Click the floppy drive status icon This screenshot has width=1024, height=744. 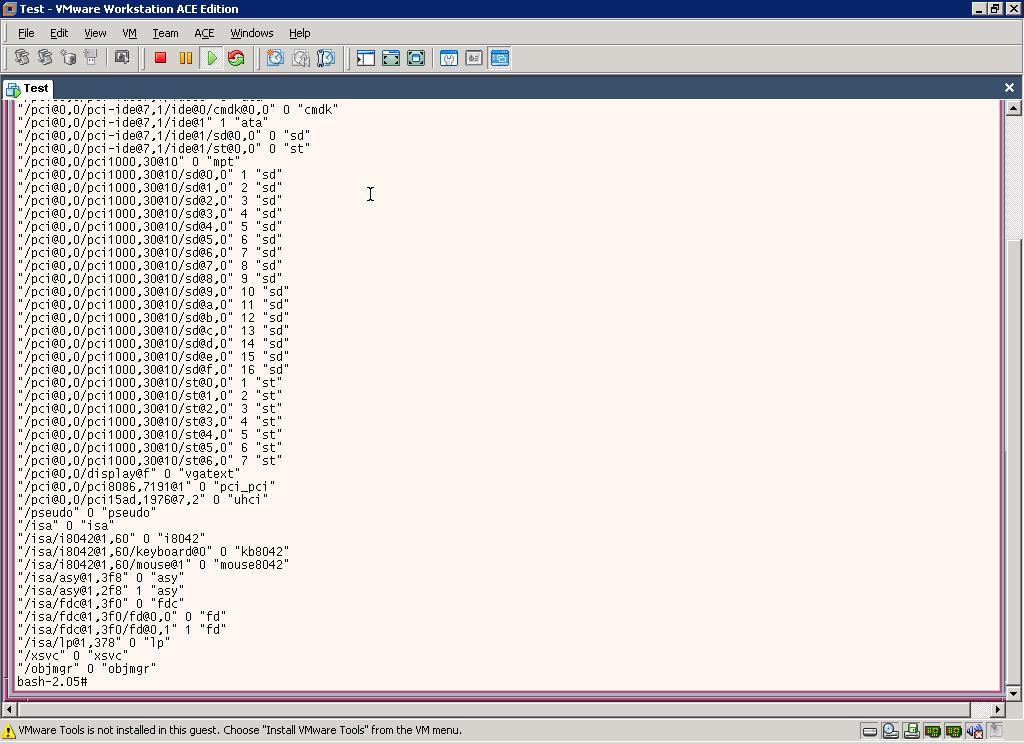pos(911,731)
